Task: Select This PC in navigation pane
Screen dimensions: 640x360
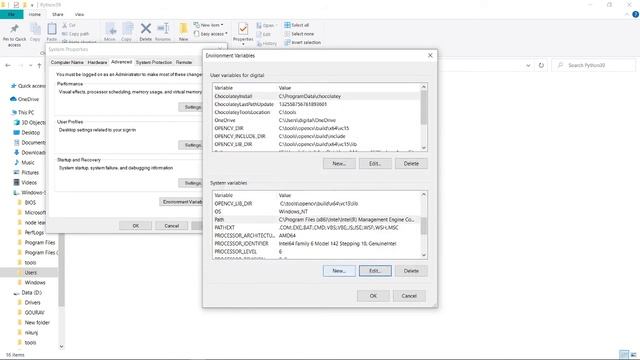Action: pos(22,112)
